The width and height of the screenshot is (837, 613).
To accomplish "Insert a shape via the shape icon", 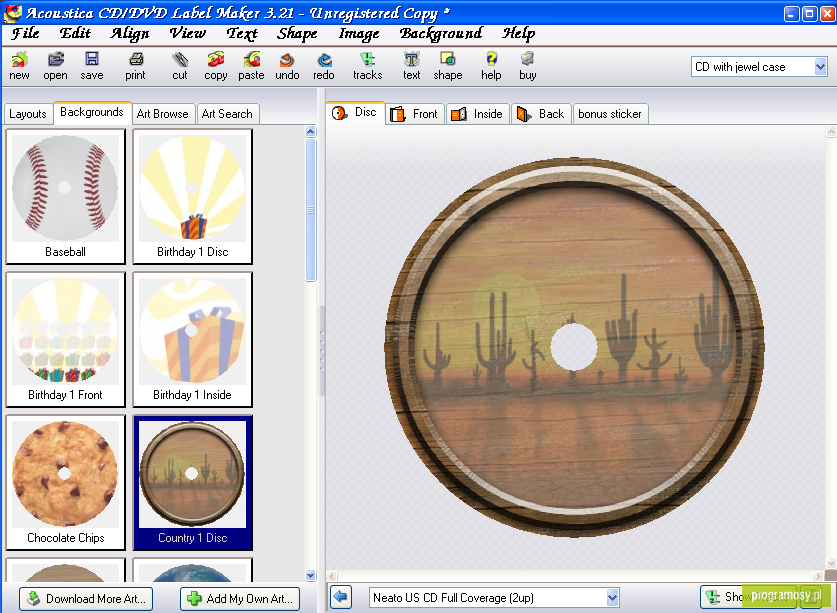I will [448, 66].
